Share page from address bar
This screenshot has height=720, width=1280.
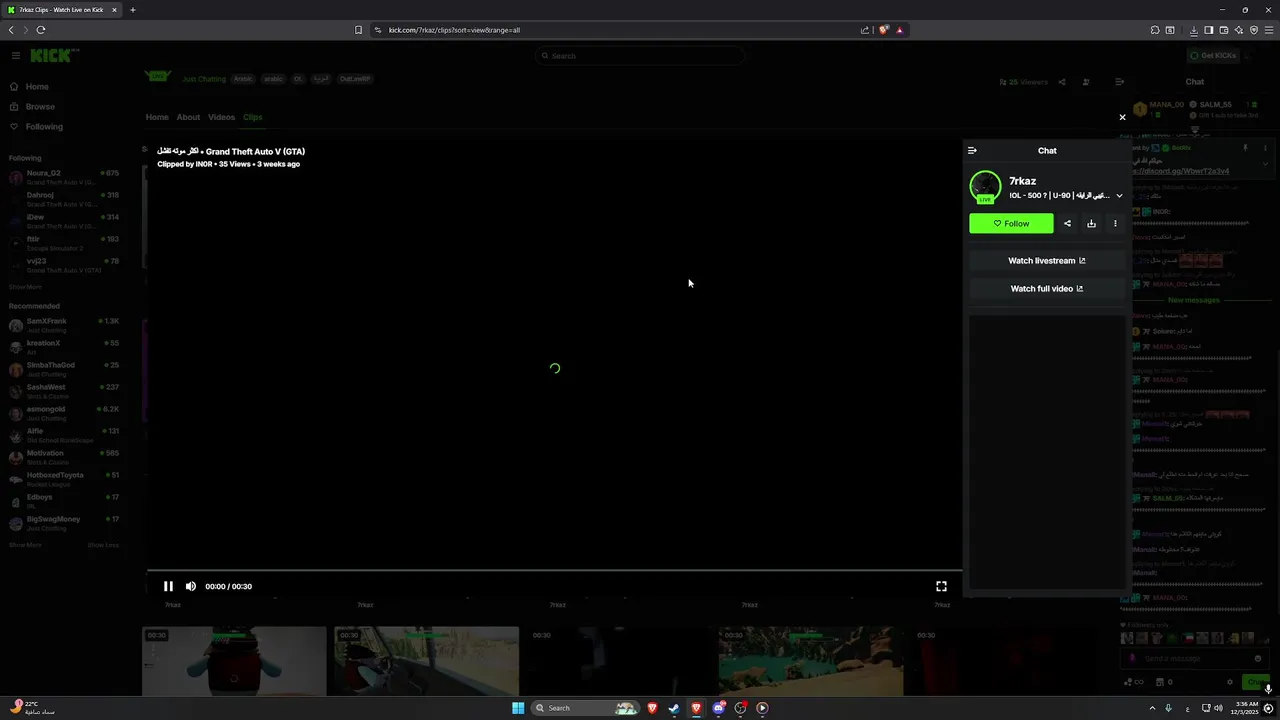point(865,30)
